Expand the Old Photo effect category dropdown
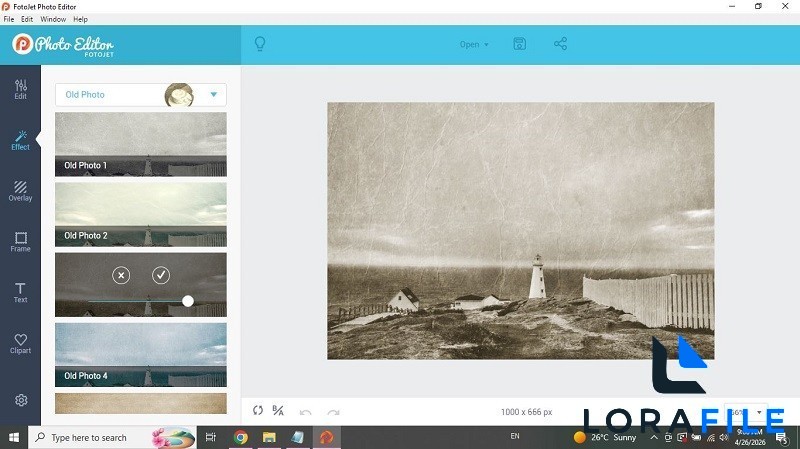 coord(141,94)
